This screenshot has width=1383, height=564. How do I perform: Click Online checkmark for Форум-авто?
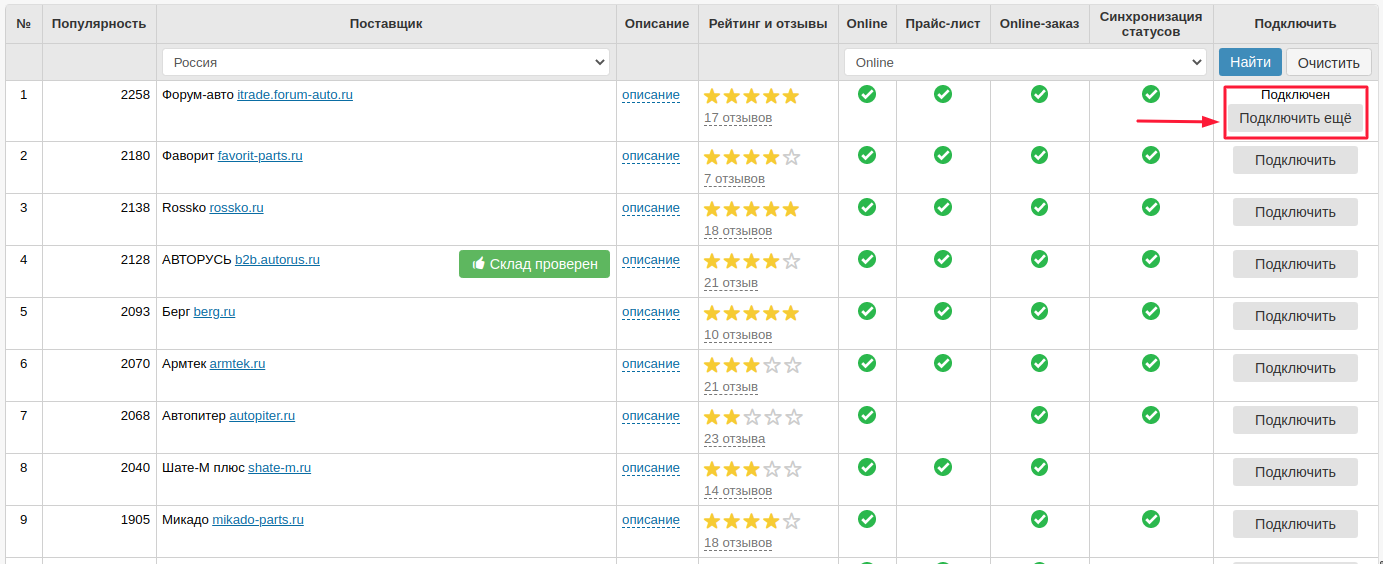867,94
